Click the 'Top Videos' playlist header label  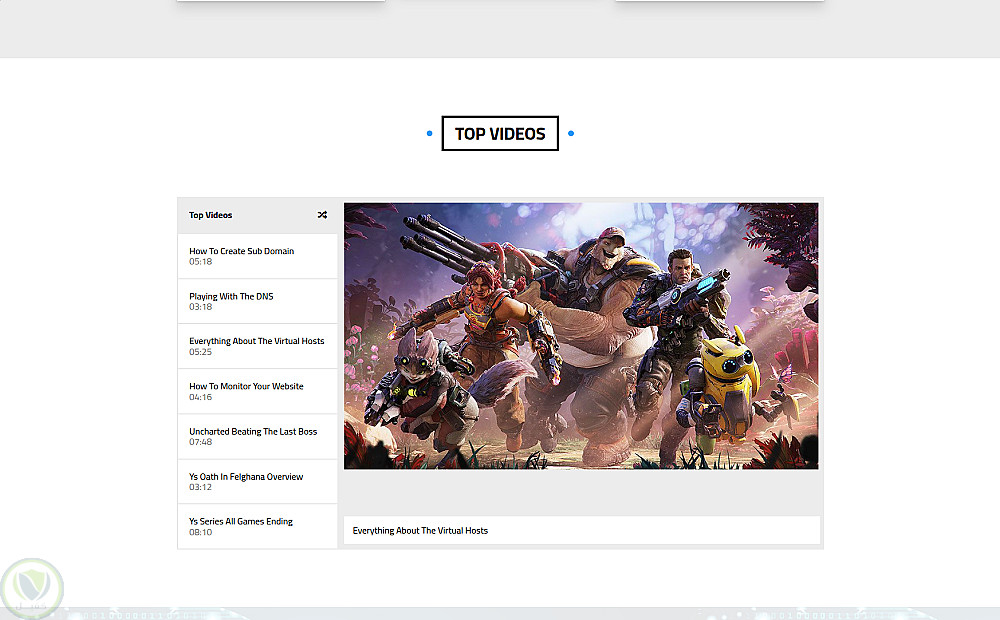click(x=210, y=215)
